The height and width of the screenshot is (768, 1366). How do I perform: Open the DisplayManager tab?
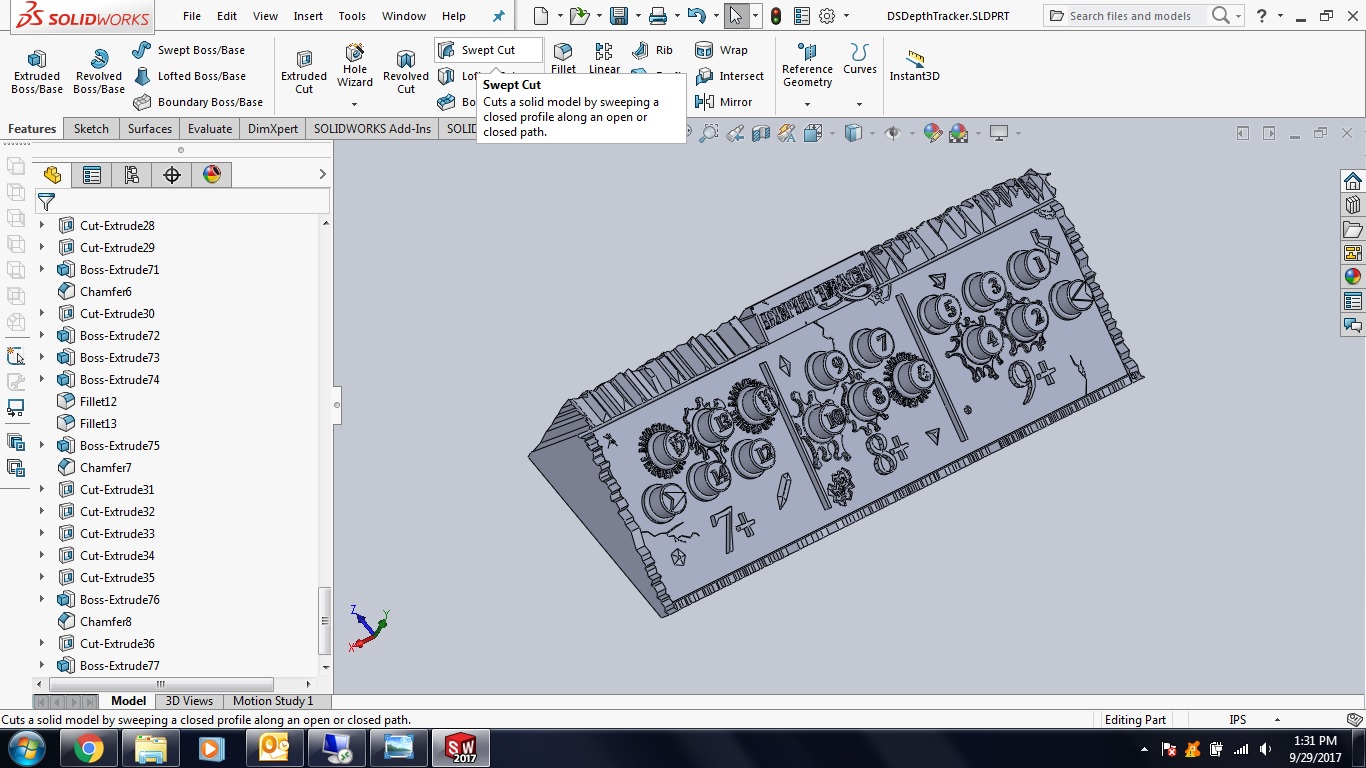click(x=212, y=175)
